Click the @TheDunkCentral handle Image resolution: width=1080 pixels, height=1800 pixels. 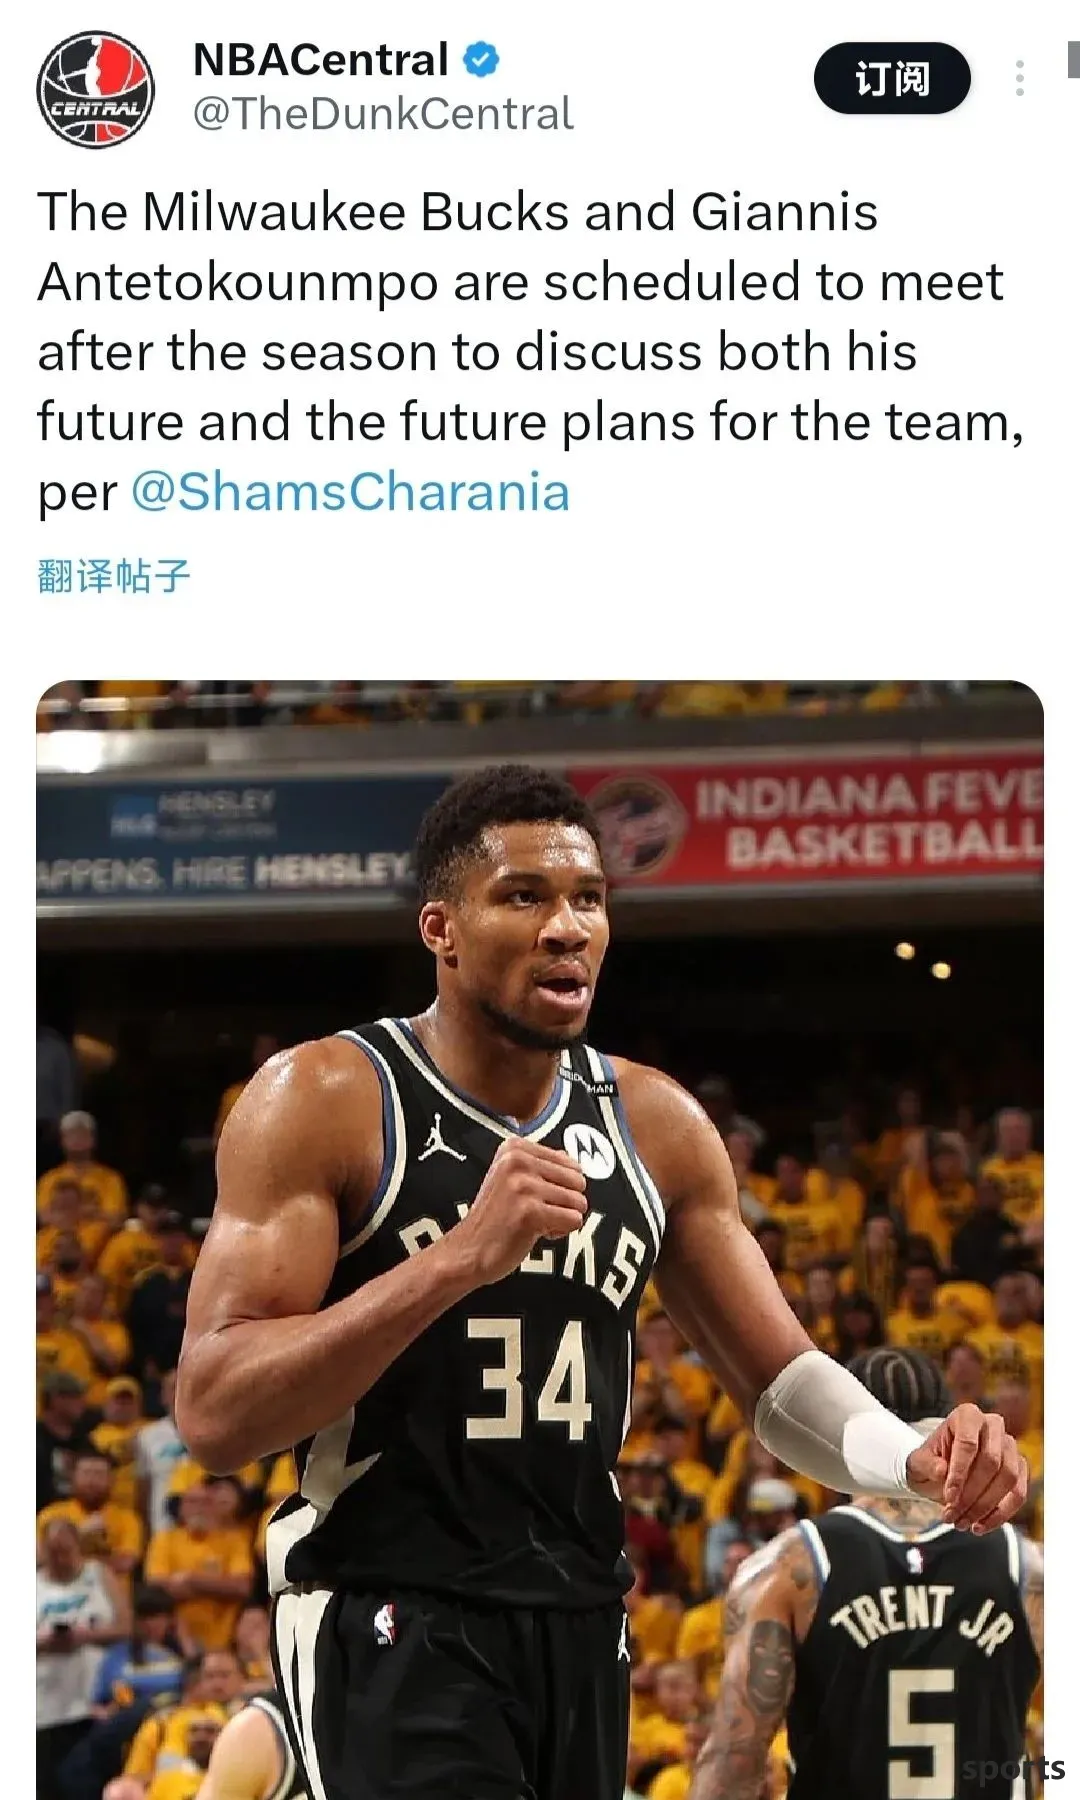[x=383, y=114]
